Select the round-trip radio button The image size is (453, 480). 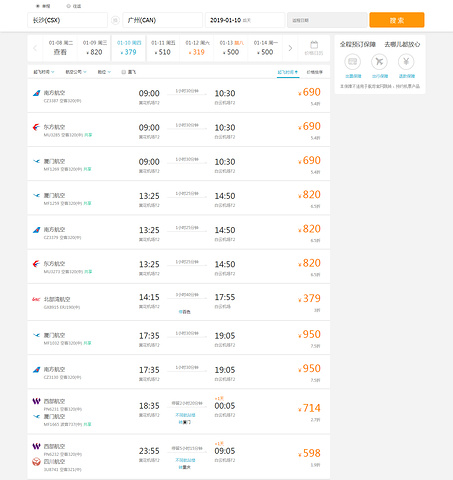pyautogui.click(x=68, y=6)
